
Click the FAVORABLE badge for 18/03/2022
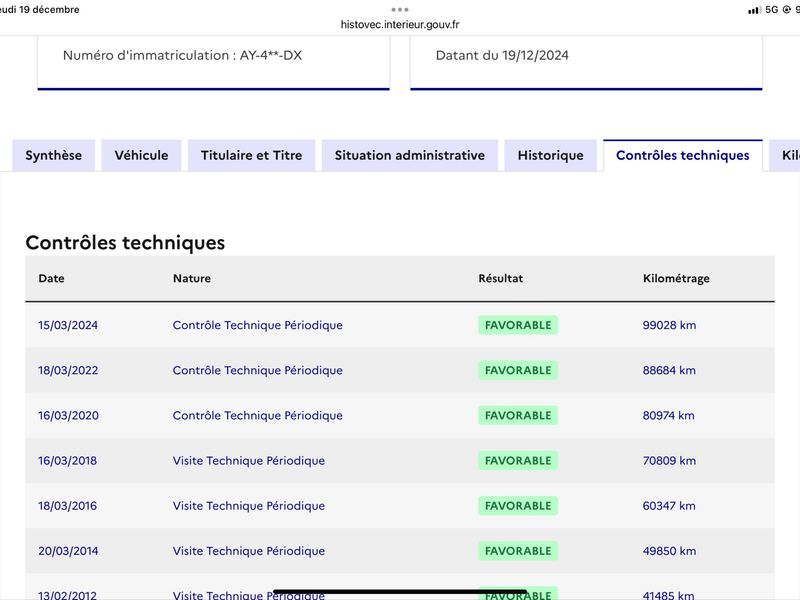tap(518, 370)
